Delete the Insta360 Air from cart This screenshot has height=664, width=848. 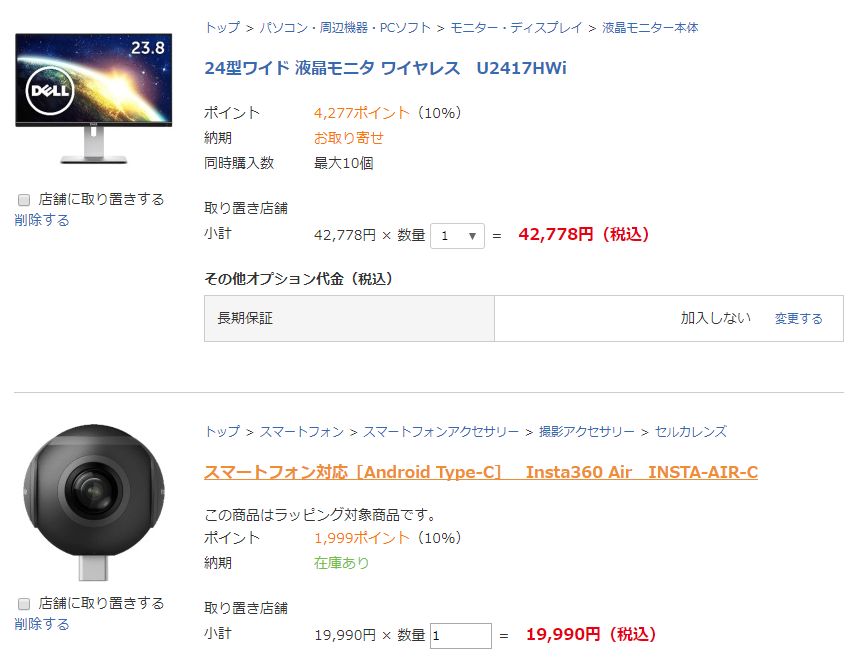[x=42, y=624]
